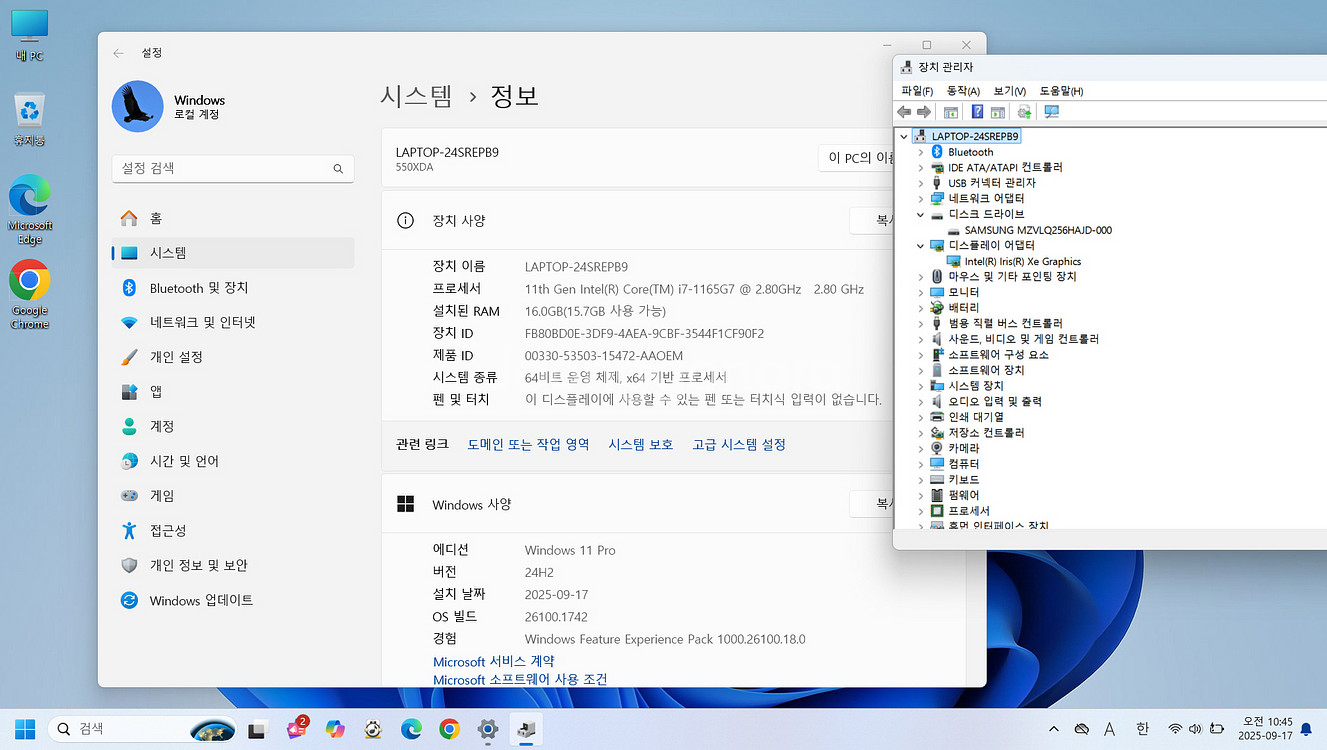Collapse the 디스크 드라이브 tree node
This screenshot has width=1327, height=750.
click(x=921, y=214)
